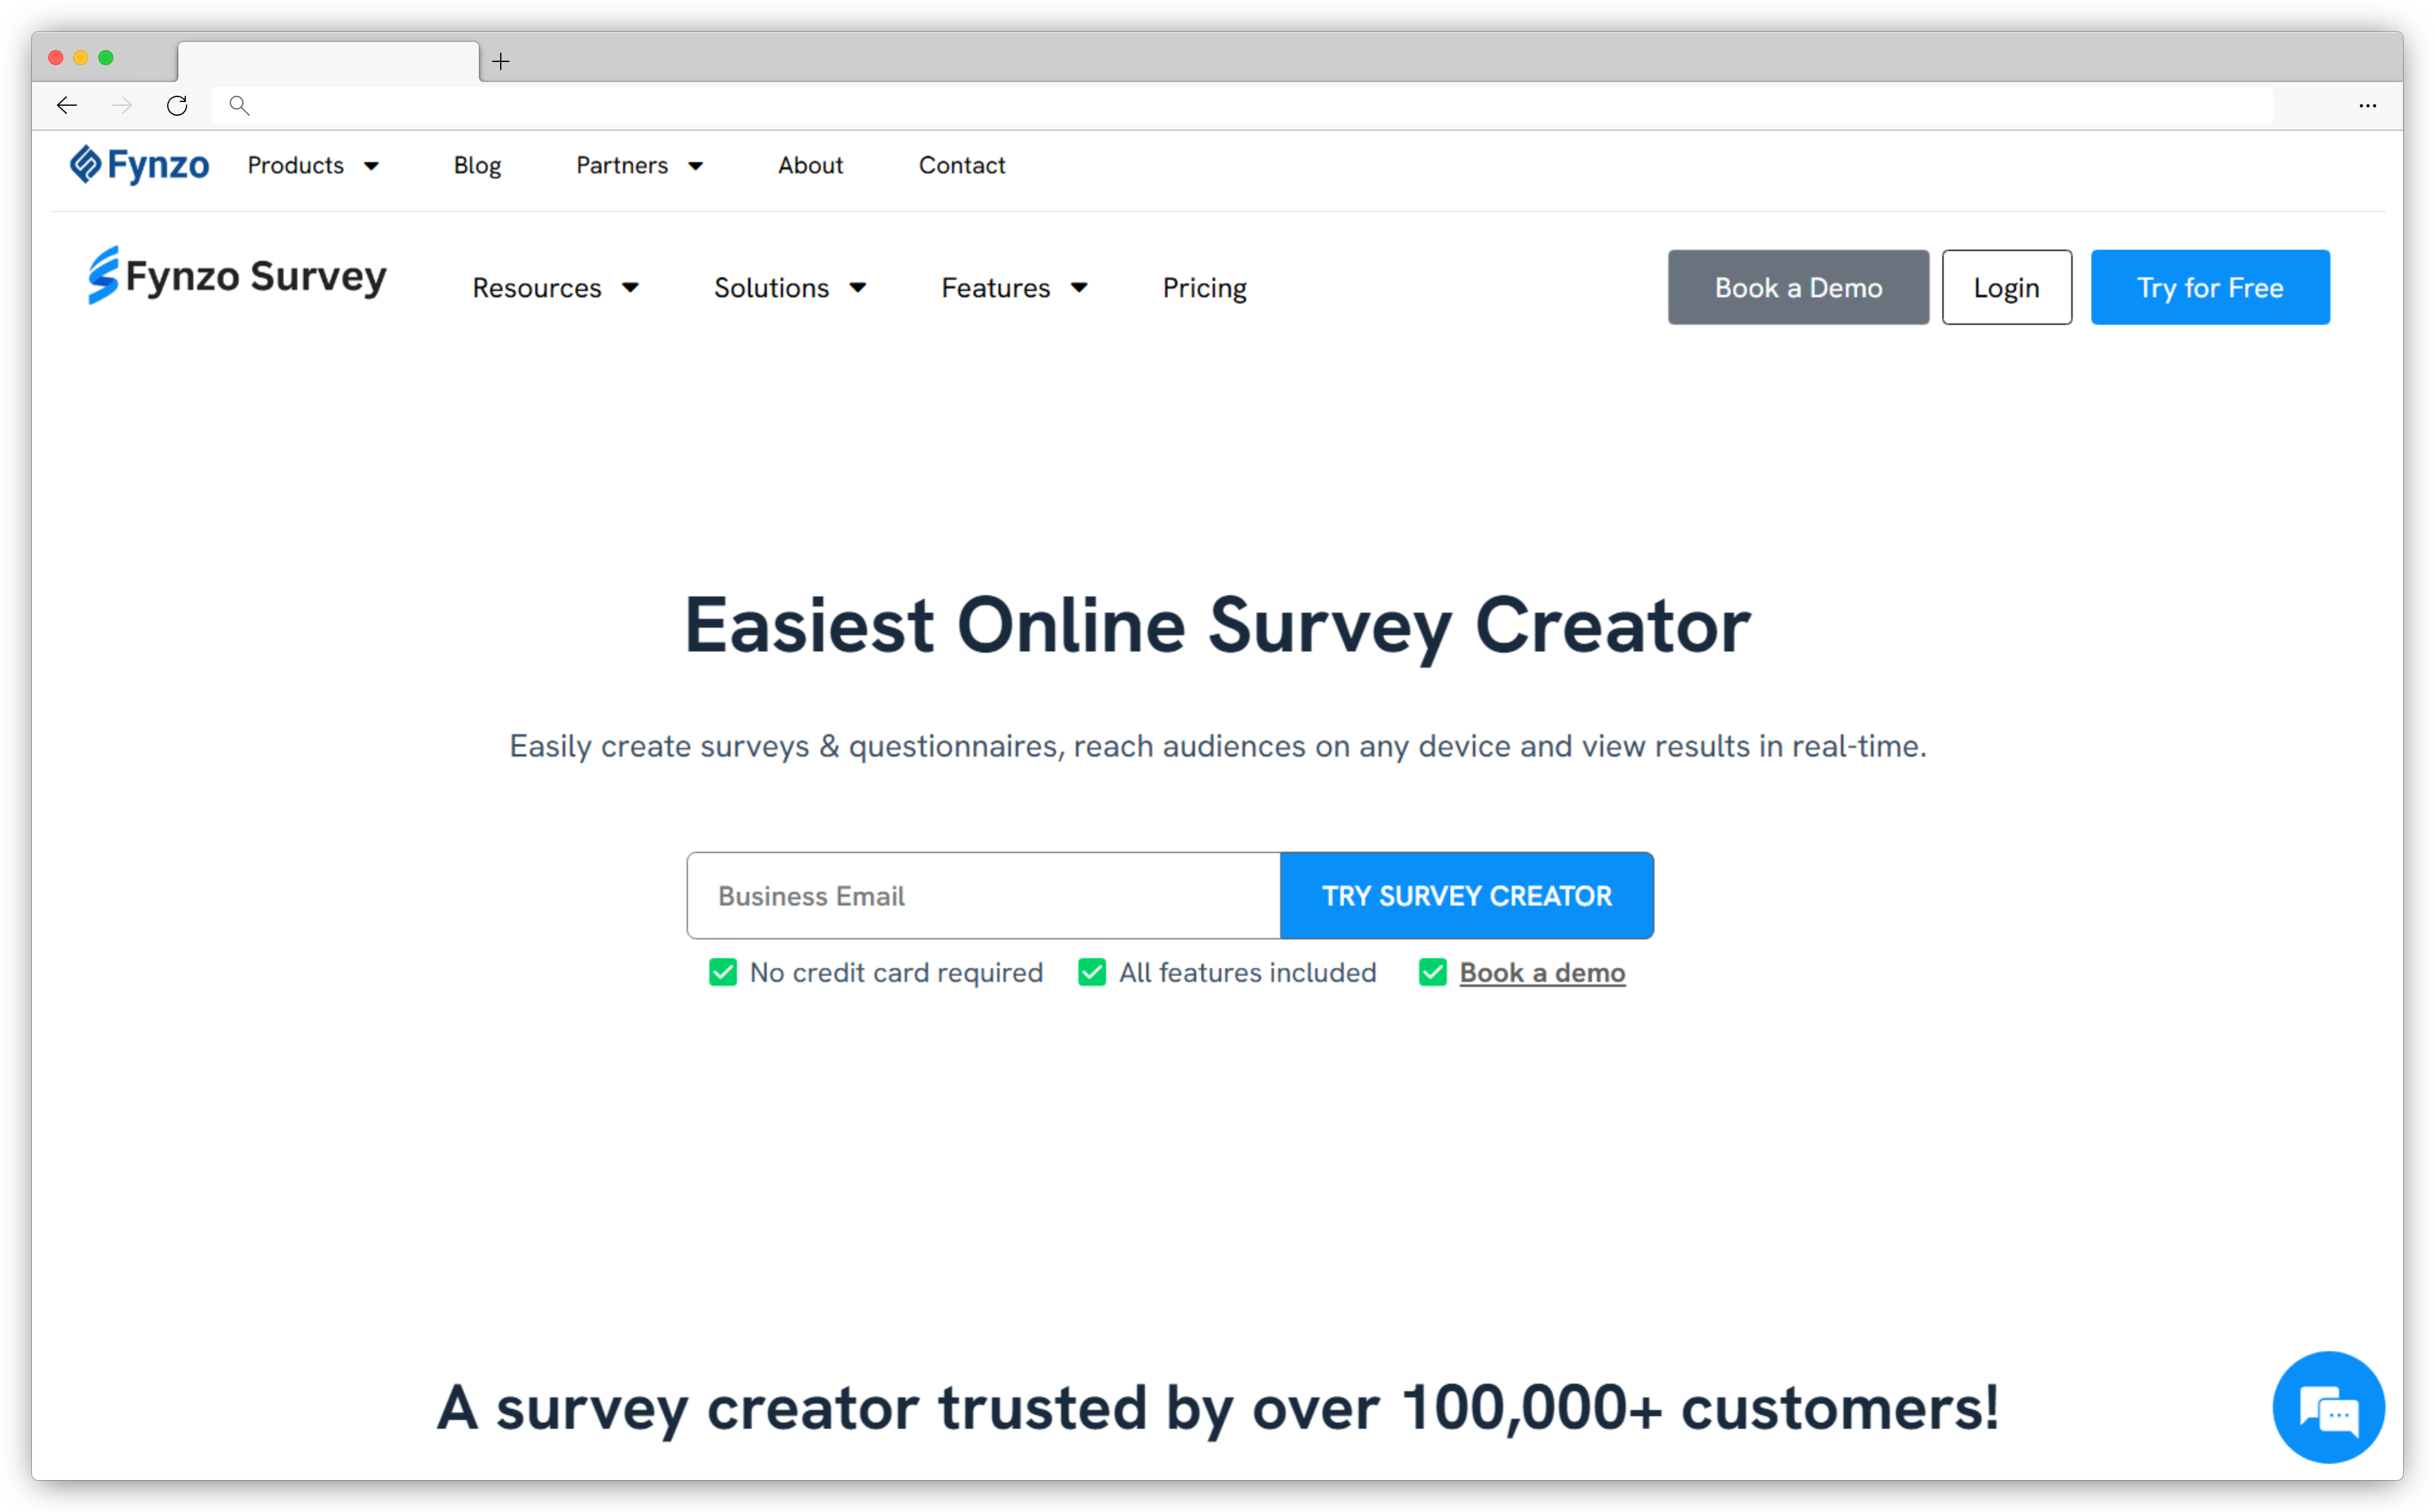Click the Fynzo logo in top navbar
The height and width of the screenshot is (1512, 2435).
pyautogui.click(x=140, y=165)
